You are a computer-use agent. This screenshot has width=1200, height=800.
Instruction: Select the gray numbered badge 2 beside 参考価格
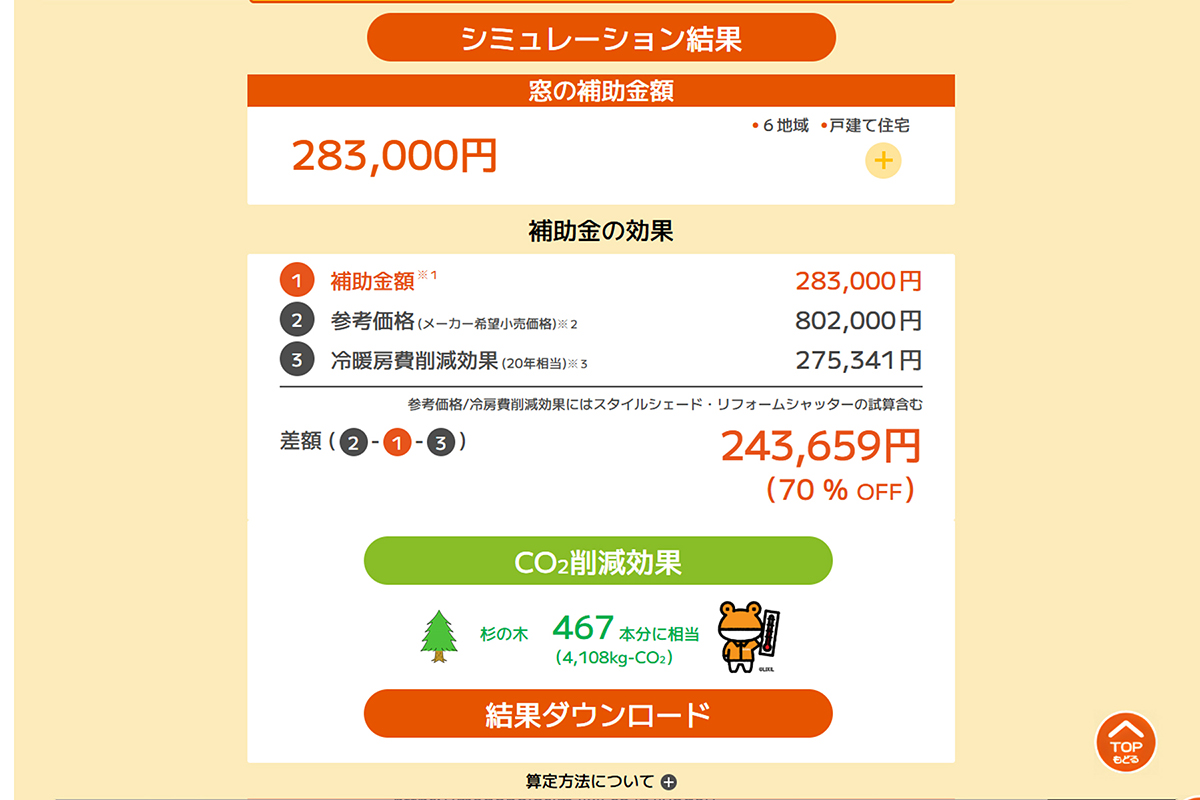[297, 321]
